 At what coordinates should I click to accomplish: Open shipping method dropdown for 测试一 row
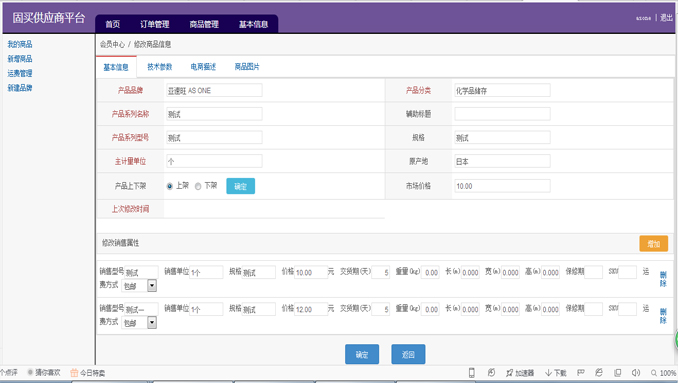pos(152,322)
